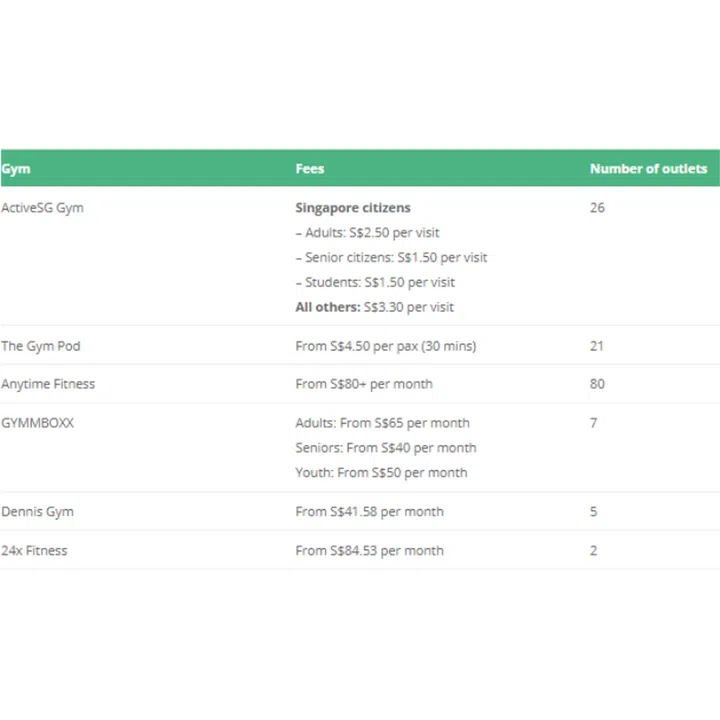
Task: Select the ActiveSG Gym name cell
Action: click(42, 208)
